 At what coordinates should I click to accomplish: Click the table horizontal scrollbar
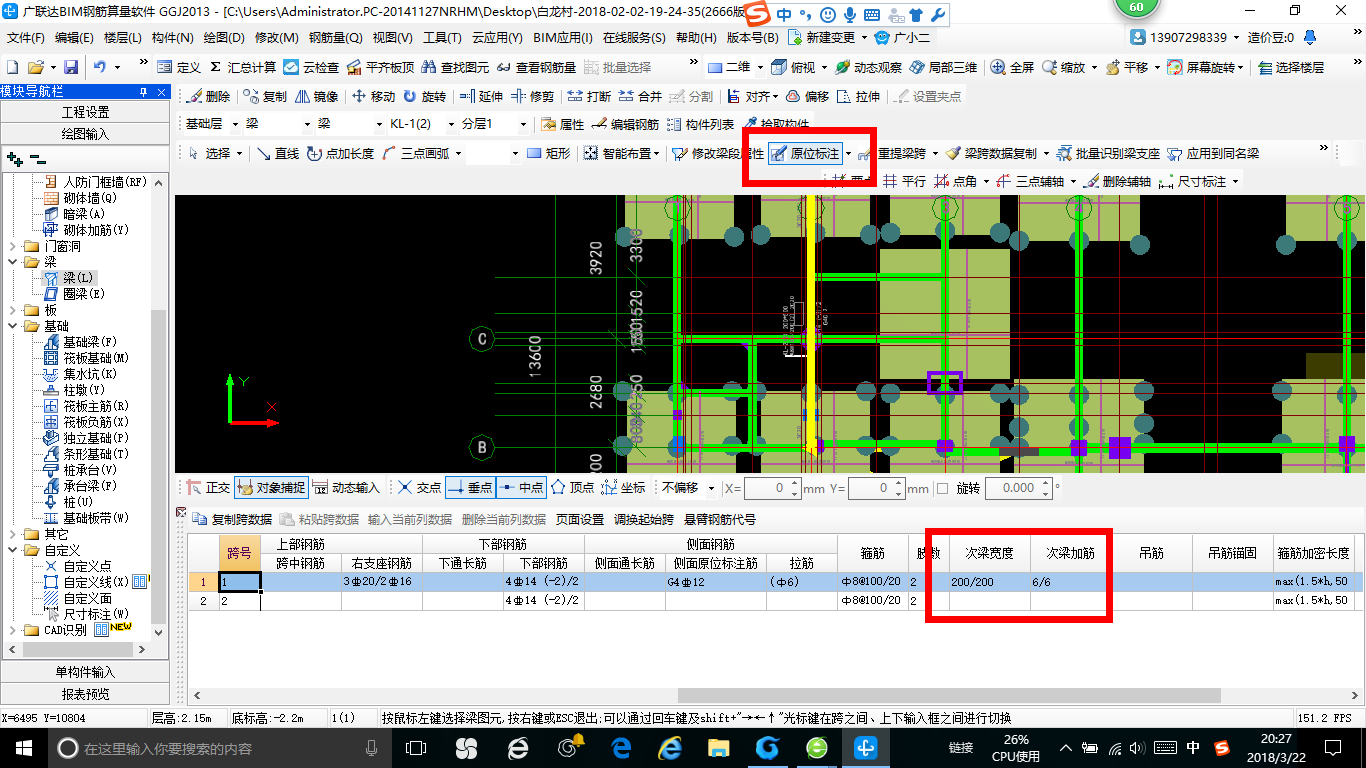tap(949, 695)
